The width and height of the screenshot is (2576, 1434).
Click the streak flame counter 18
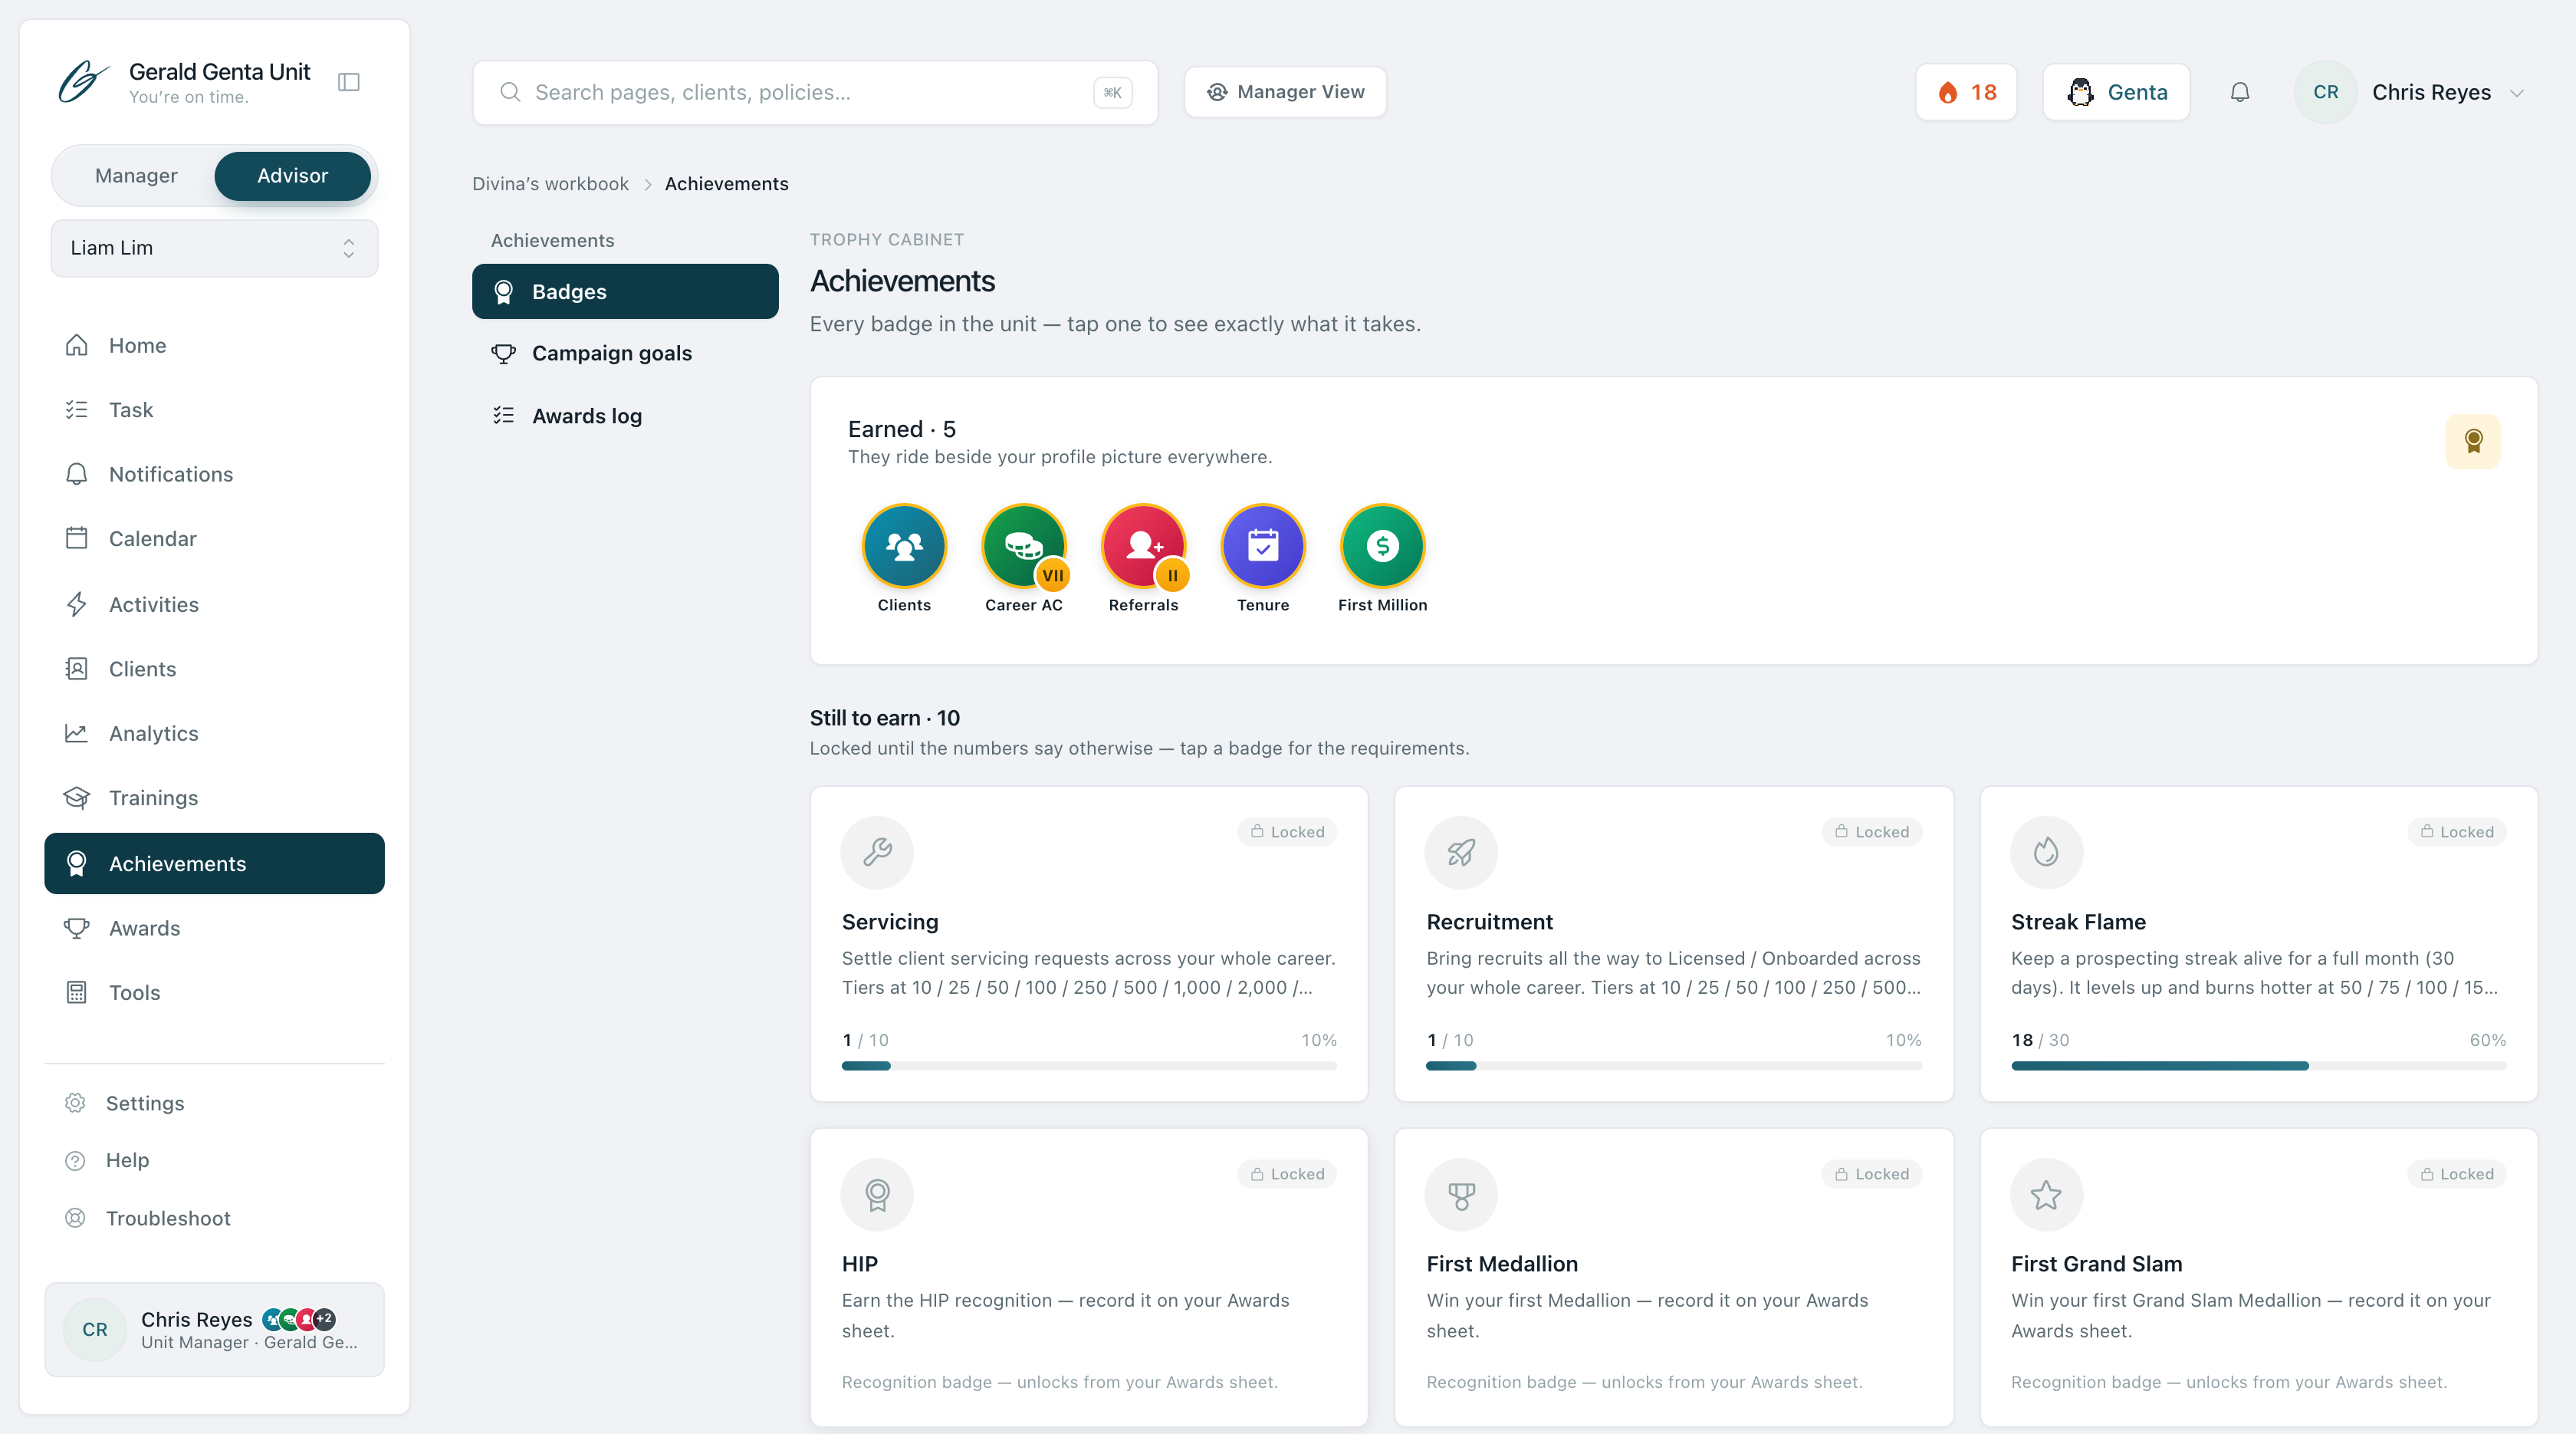pos(1966,92)
